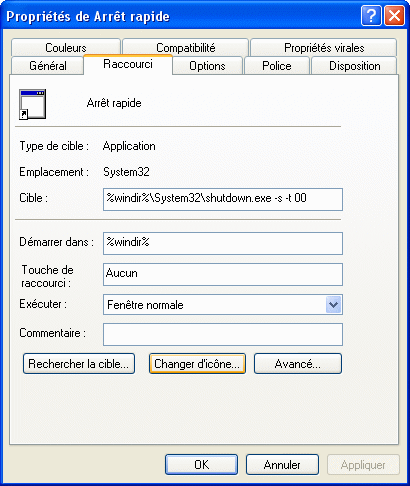The image size is (410, 486).
Task: Close the properties dialog window
Action: pos(394,15)
